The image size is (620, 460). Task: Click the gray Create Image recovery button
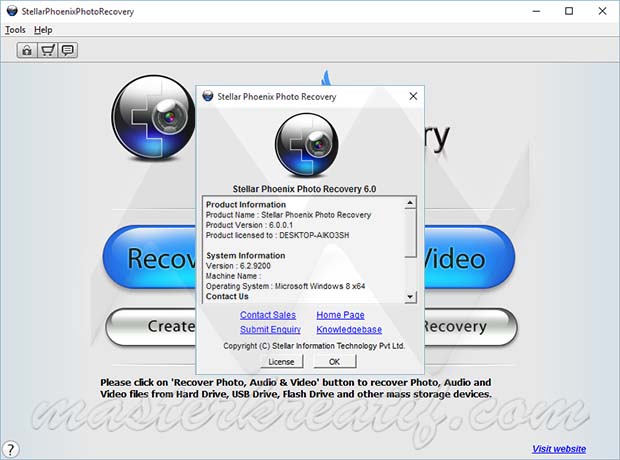(311, 327)
